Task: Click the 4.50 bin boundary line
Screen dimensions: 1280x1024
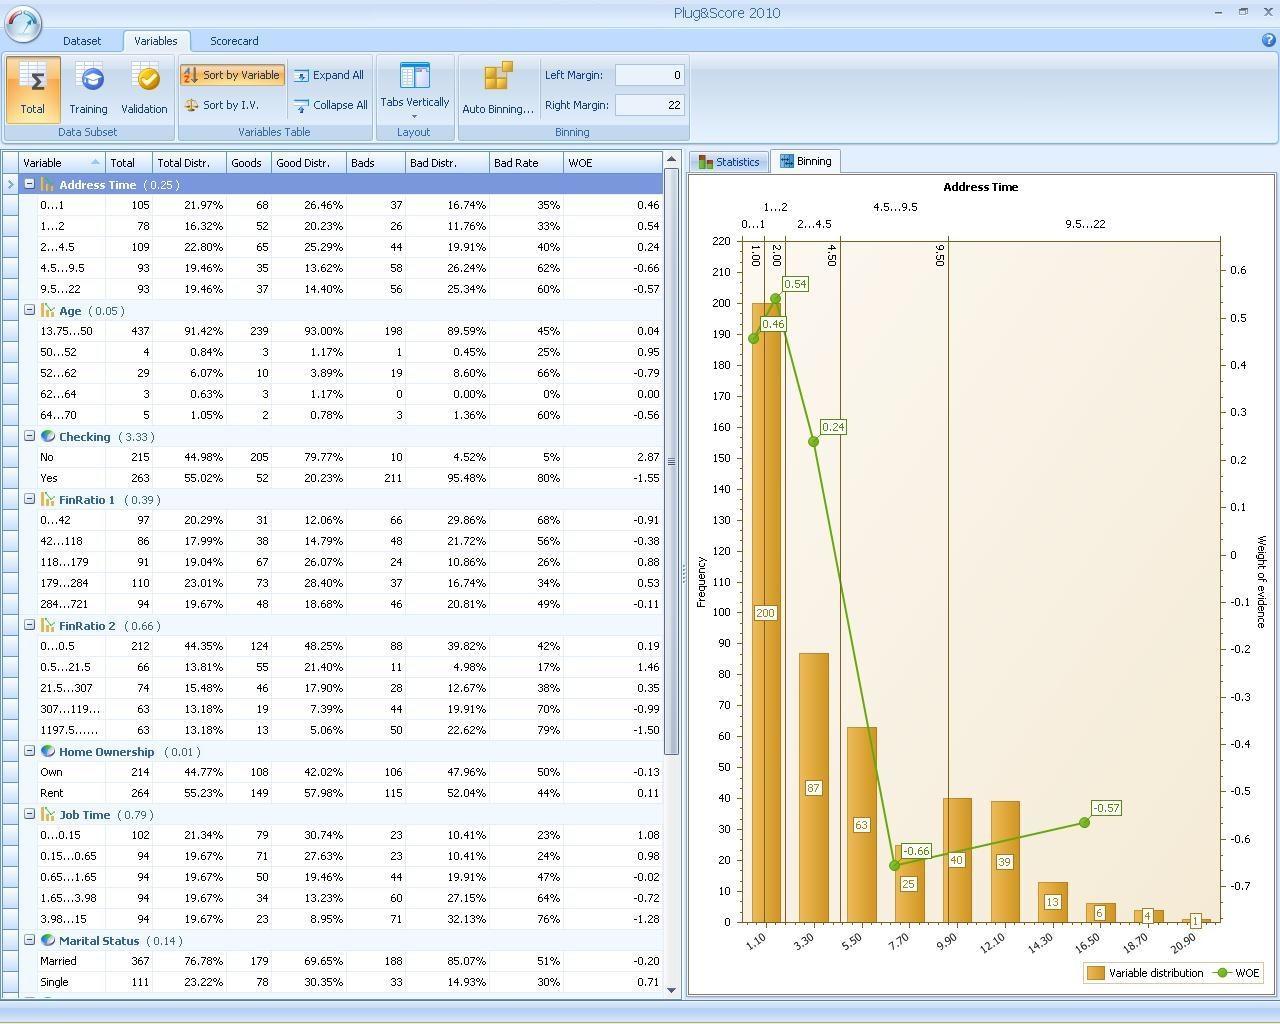Action: (x=840, y=580)
